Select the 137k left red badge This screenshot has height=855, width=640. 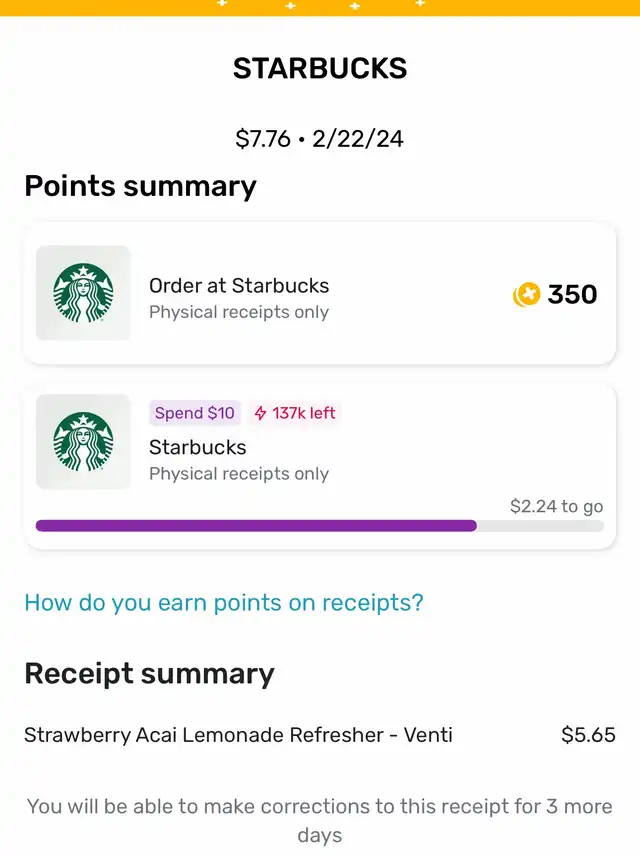click(x=295, y=413)
